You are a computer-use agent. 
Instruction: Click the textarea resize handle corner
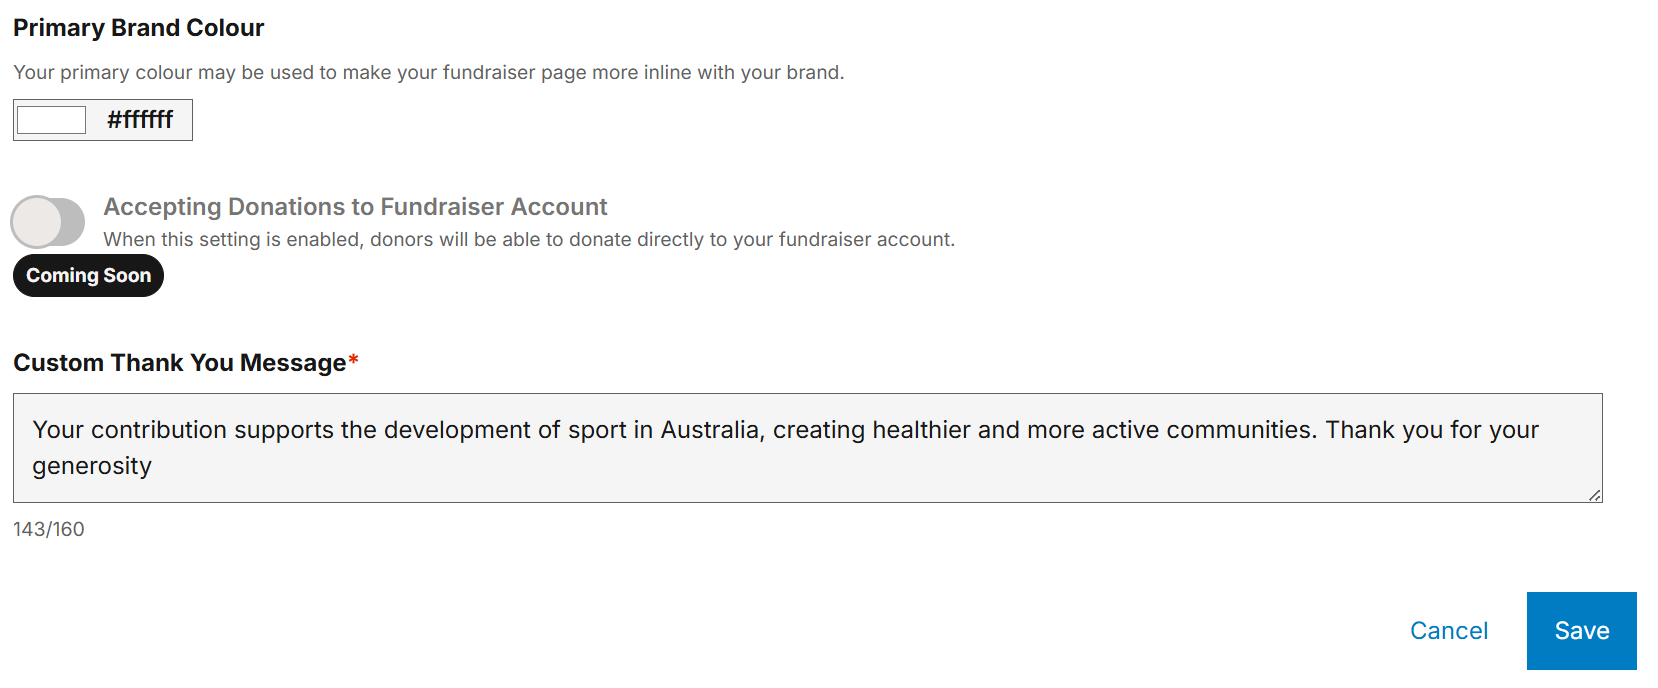[1594, 495]
